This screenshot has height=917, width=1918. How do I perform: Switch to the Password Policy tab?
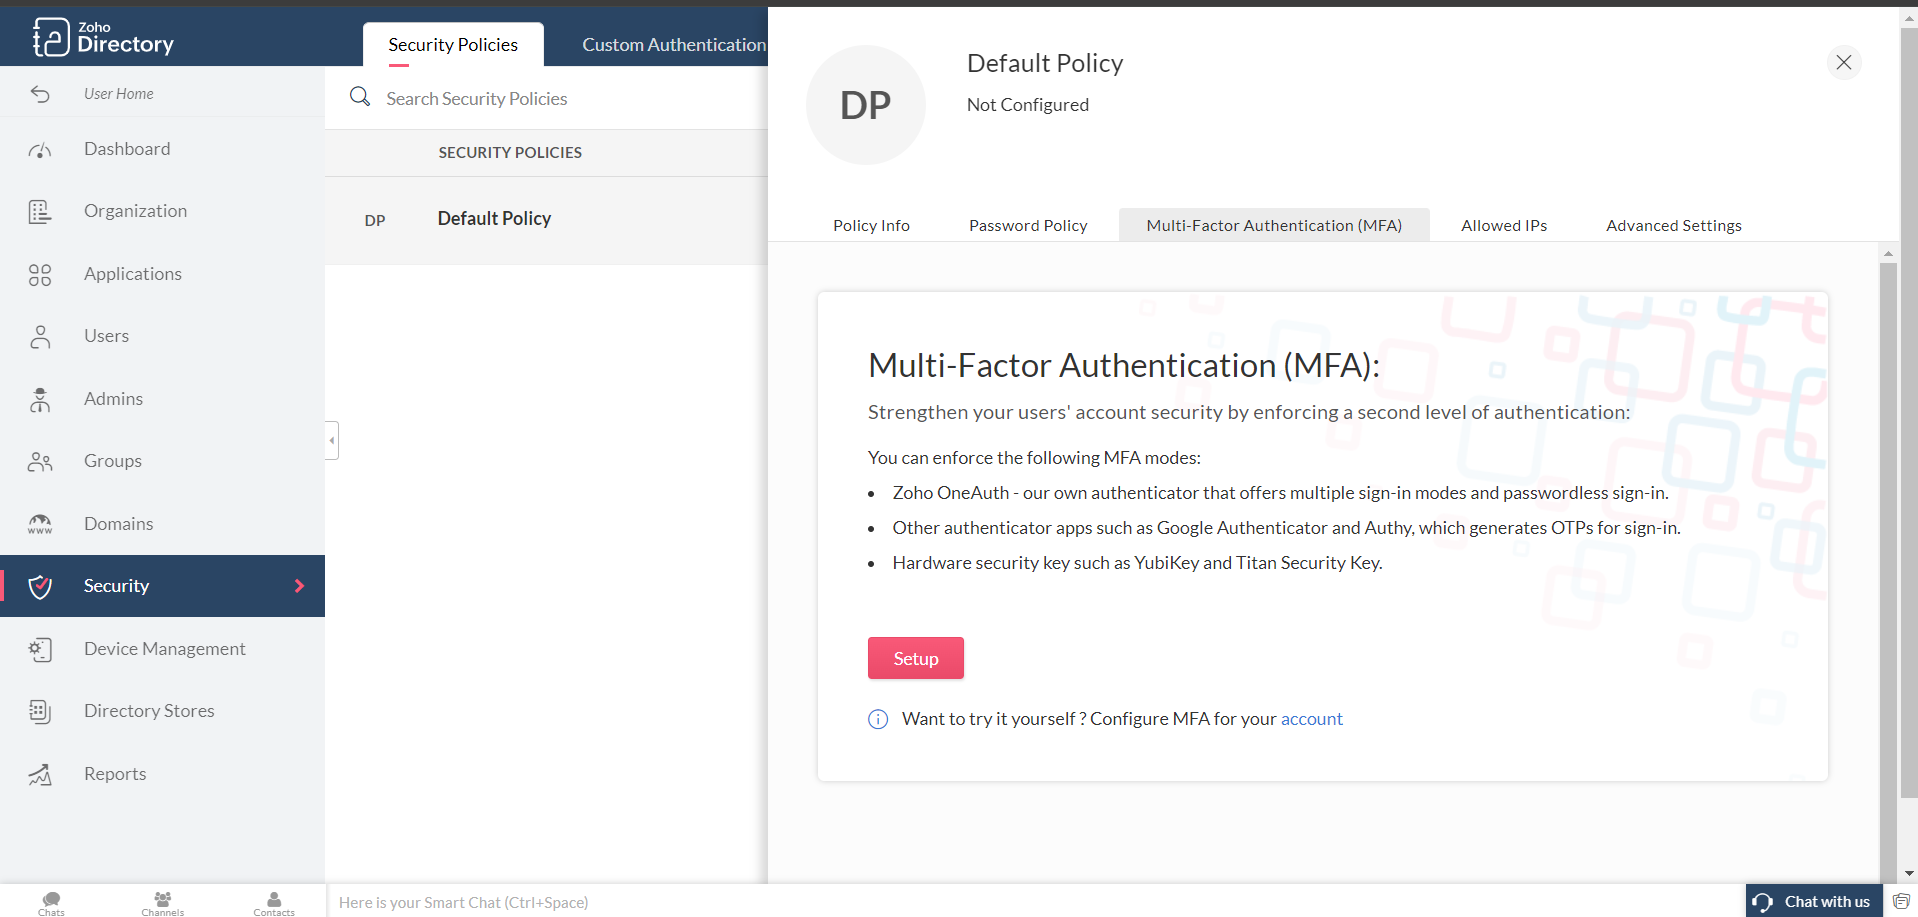coord(1027,226)
